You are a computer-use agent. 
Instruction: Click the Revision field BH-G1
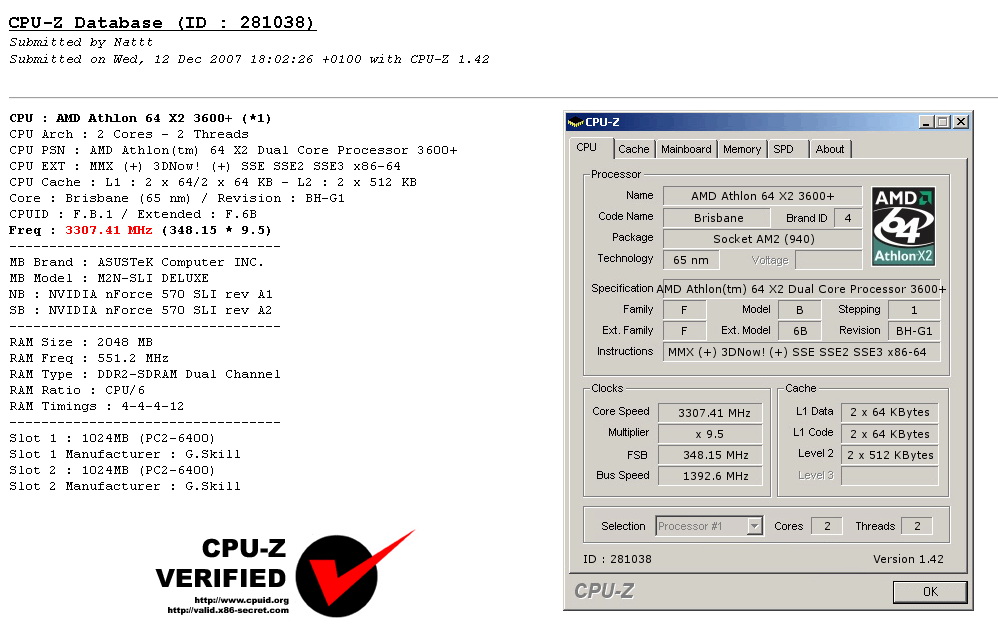coord(914,331)
